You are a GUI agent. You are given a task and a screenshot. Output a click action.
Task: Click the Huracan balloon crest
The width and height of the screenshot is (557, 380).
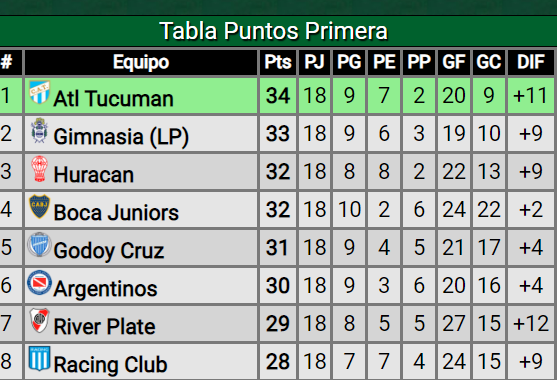click(x=39, y=169)
